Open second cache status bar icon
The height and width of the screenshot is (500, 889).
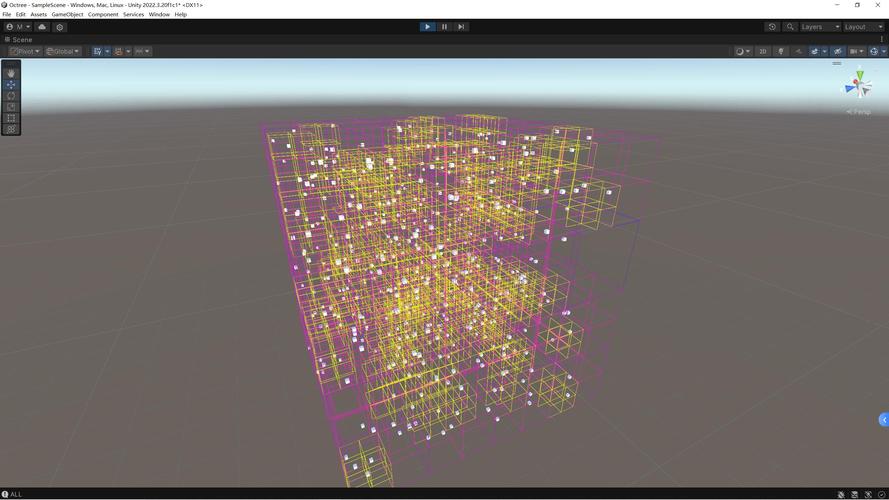point(854,494)
